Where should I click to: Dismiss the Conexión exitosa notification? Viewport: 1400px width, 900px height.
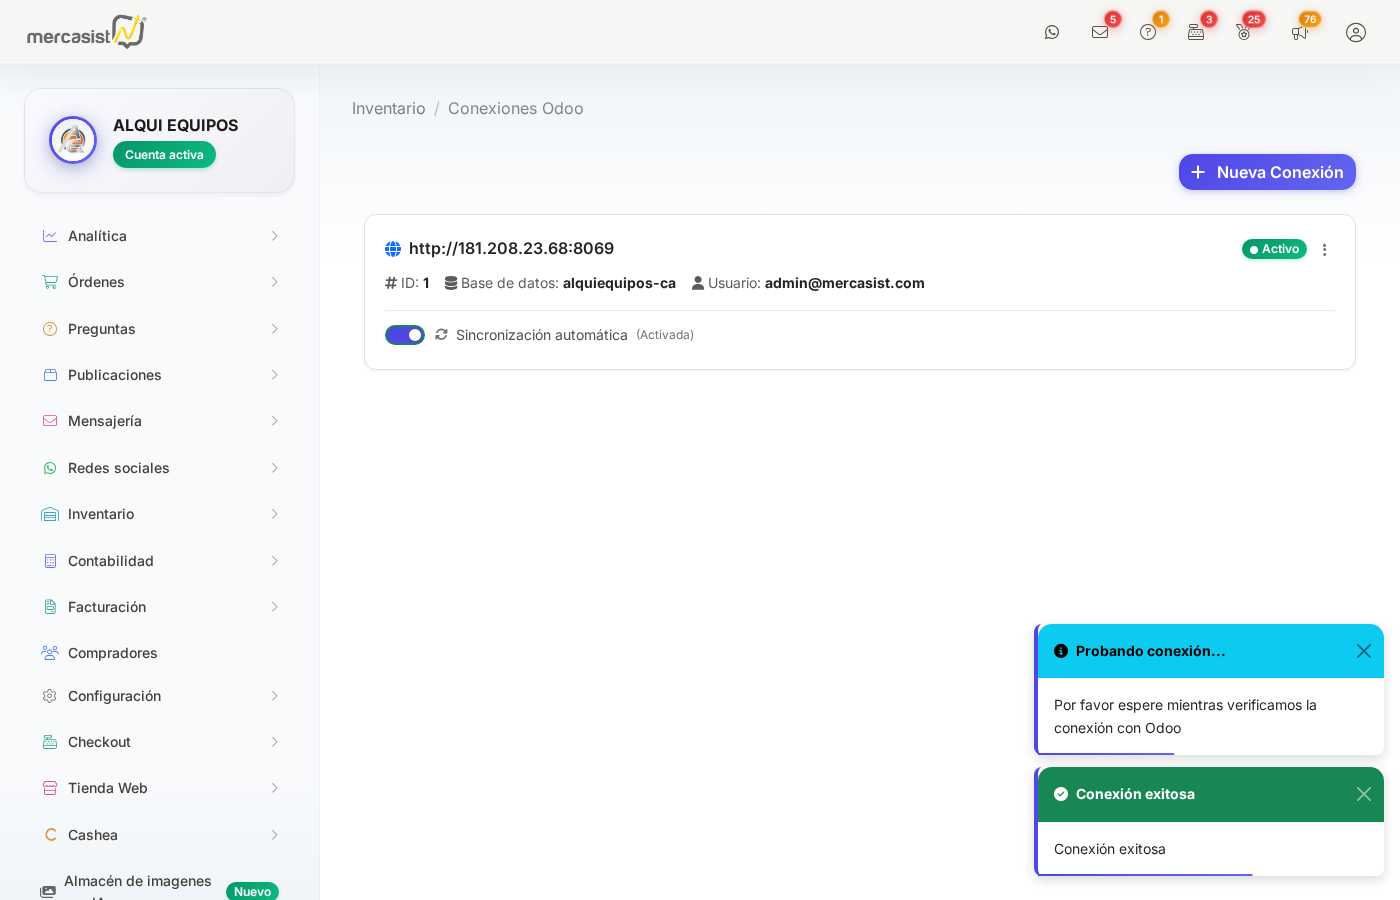(1364, 794)
